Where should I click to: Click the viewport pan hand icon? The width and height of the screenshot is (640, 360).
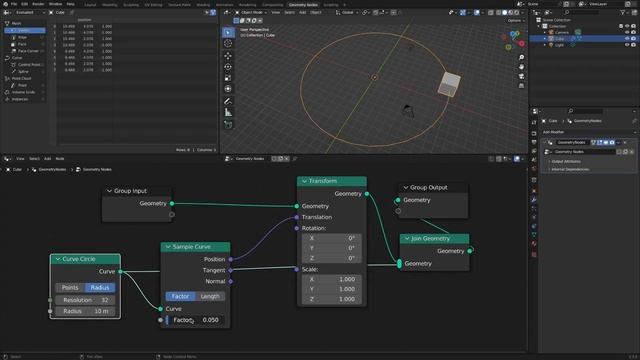click(521, 67)
